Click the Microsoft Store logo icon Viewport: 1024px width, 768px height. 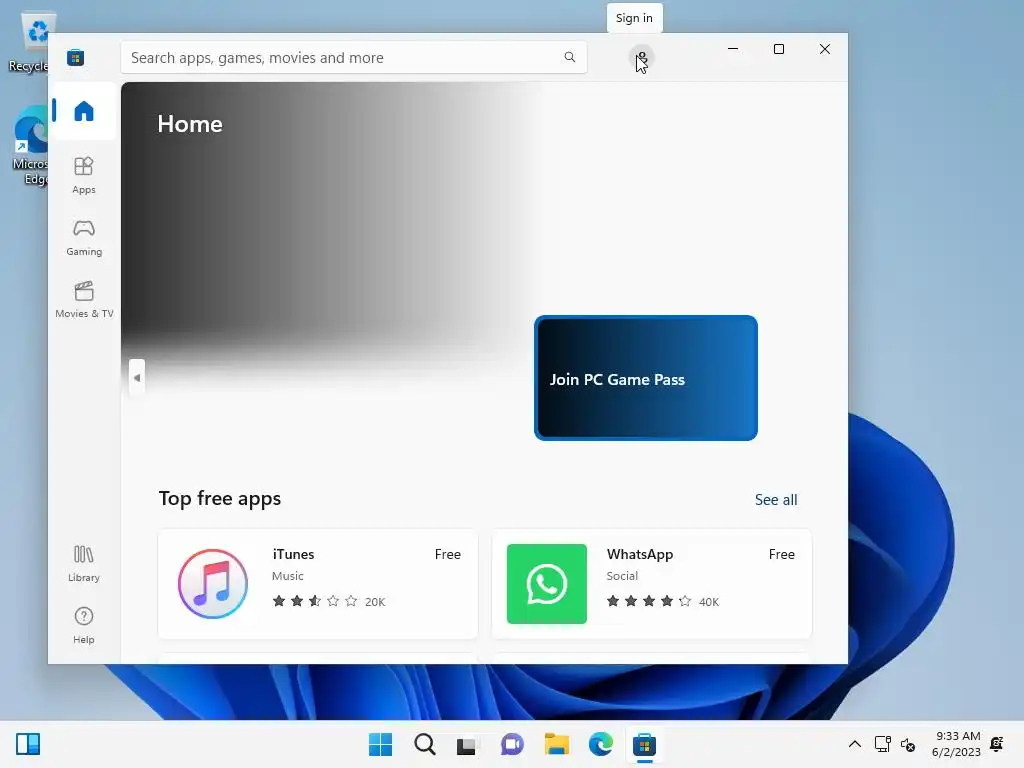pos(76,57)
